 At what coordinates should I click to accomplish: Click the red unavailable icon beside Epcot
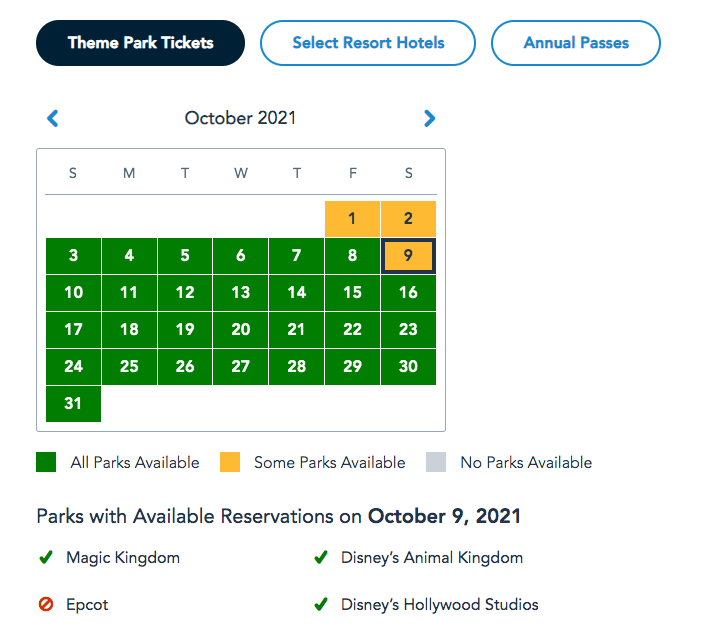pos(45,604)
